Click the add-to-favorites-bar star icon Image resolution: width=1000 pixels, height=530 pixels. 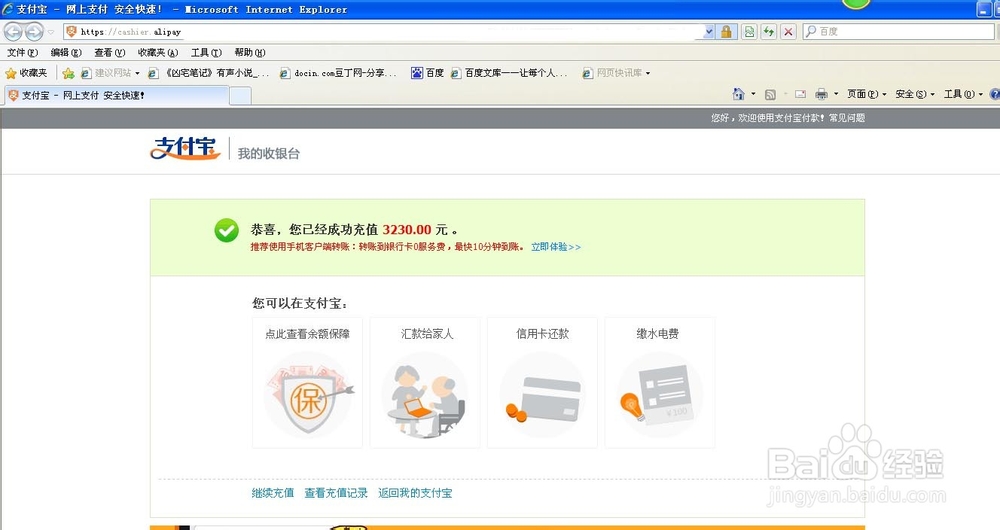(x=68, y=73)
